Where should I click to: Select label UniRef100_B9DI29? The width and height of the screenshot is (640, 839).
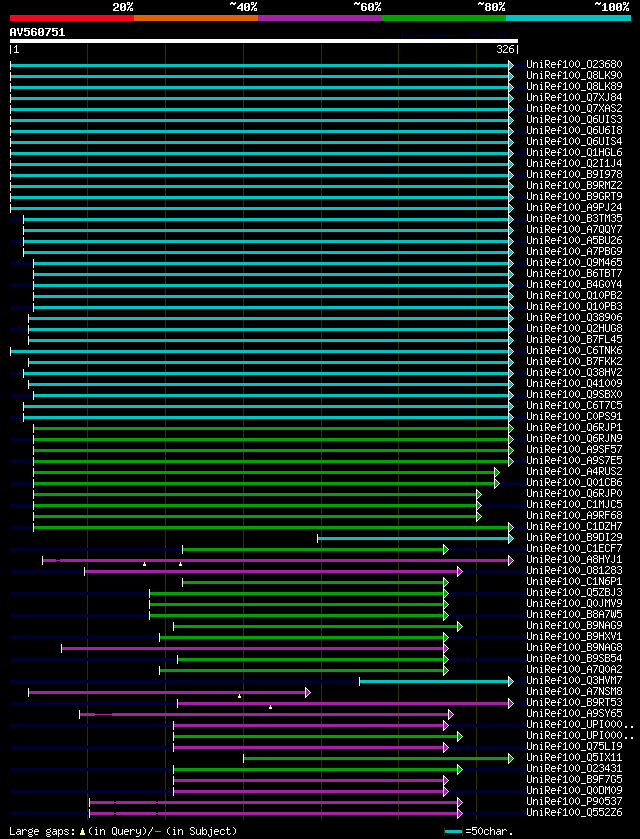[574, 538]
